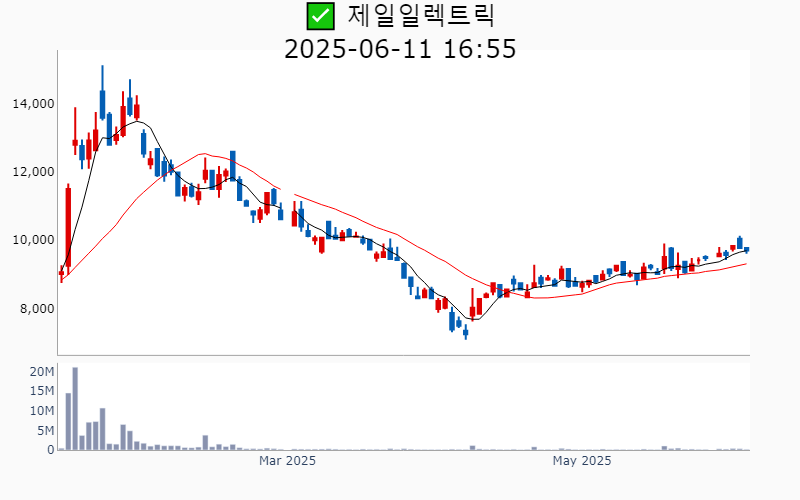Screen dimensions: 800x500
Task: Click the tall red candlestick at chart start
Action: pos(68,228)
